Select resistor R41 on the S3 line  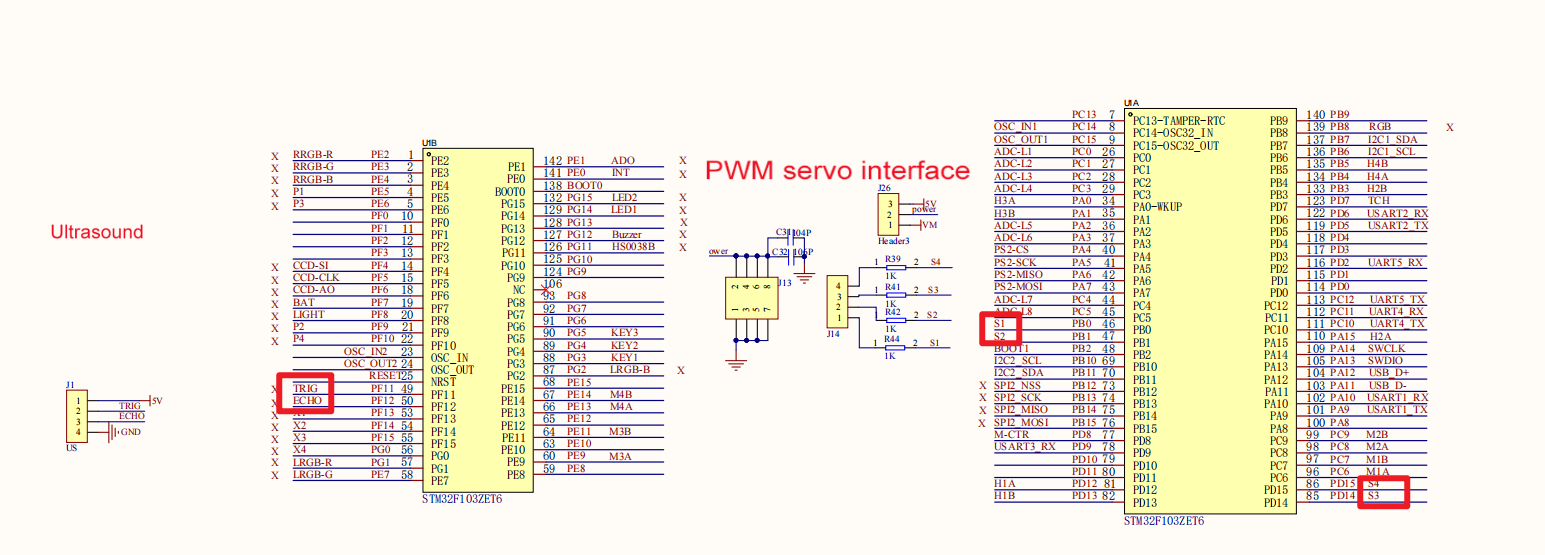pyautogui.click(x=895, y=295)
